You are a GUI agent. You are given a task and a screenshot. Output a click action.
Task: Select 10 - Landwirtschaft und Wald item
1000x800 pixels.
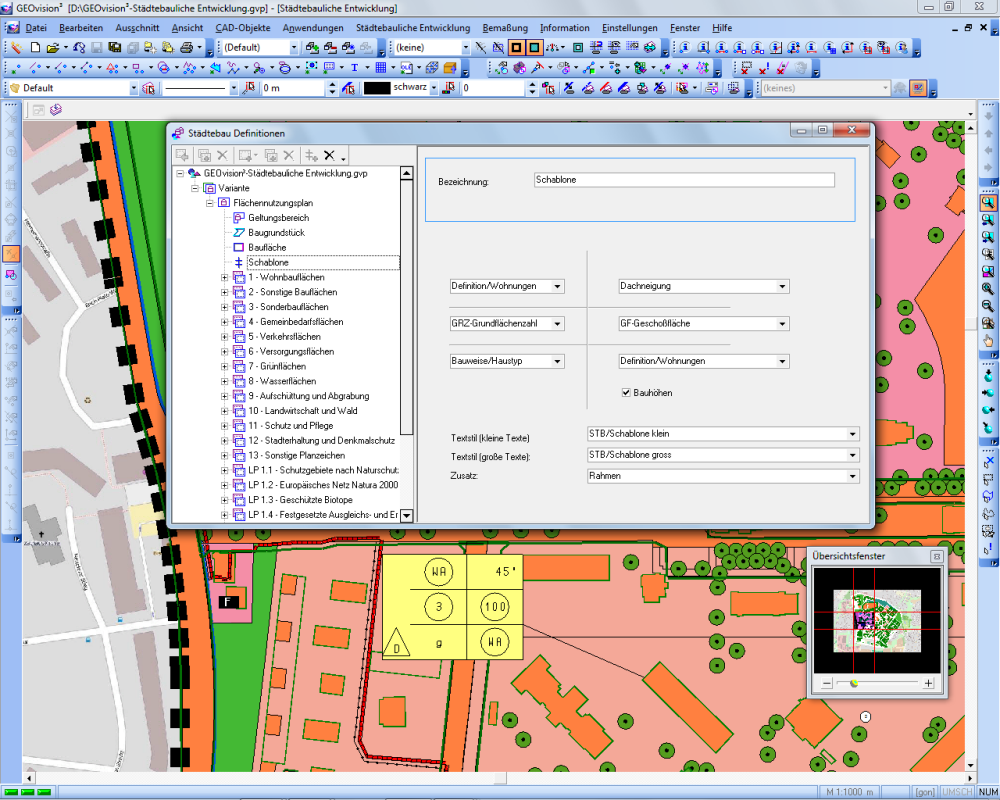tap(302, 411)
